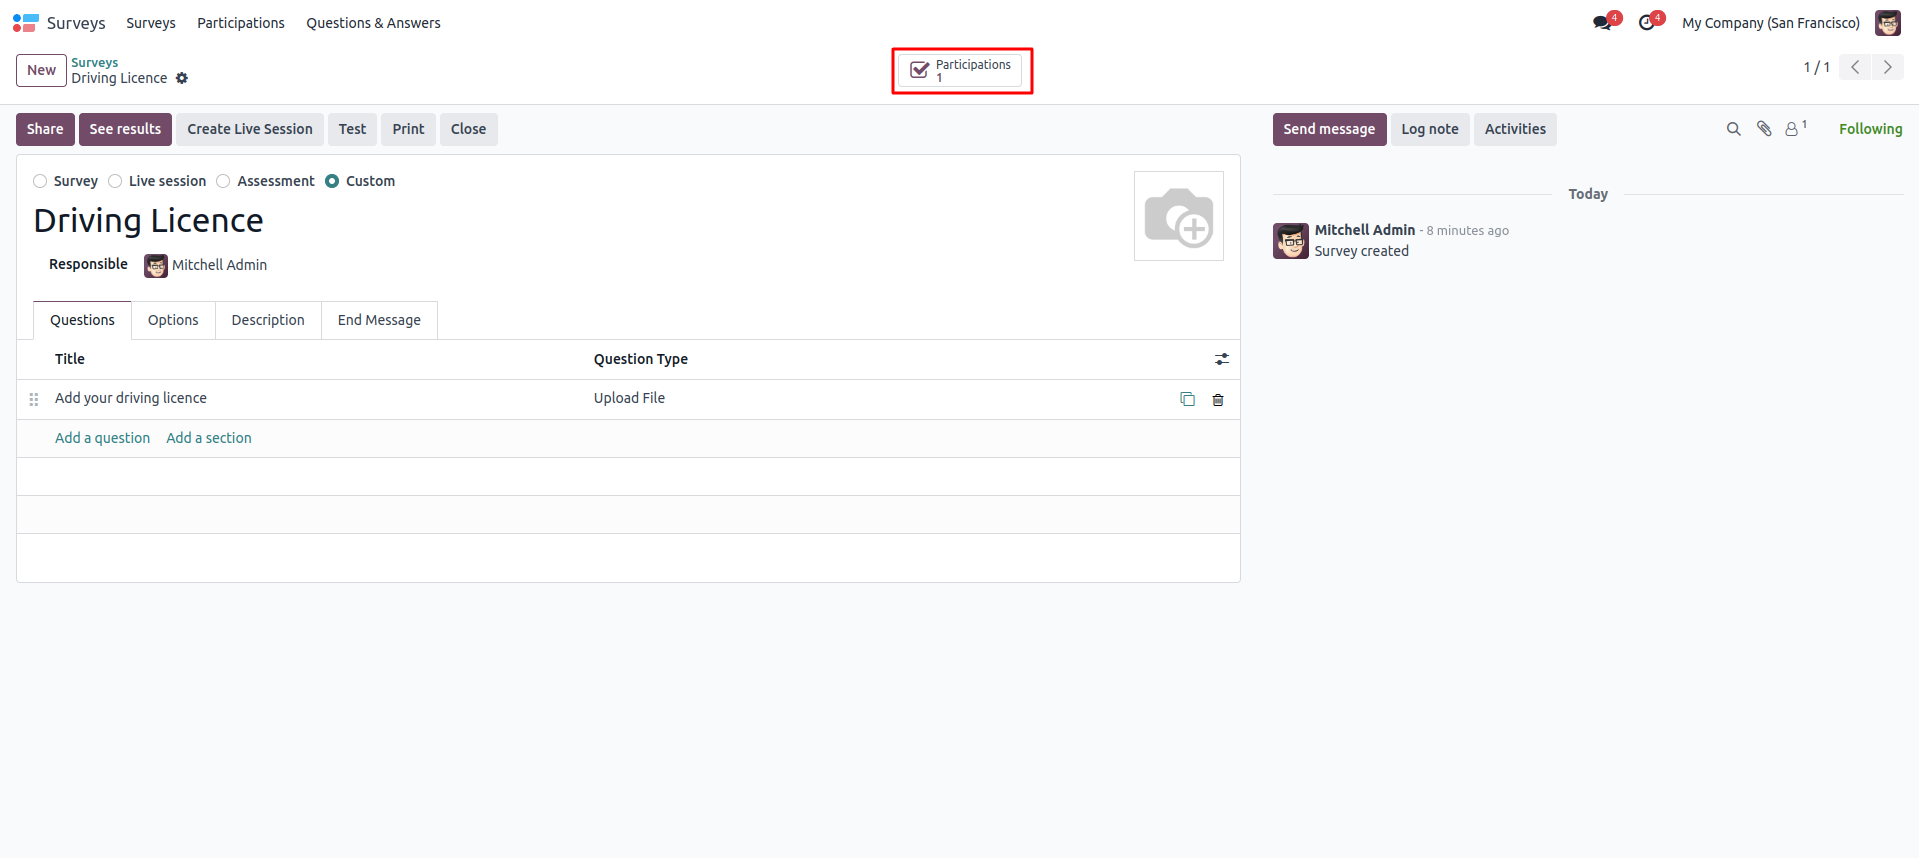Search messages in the chatter

(1733, 129)
